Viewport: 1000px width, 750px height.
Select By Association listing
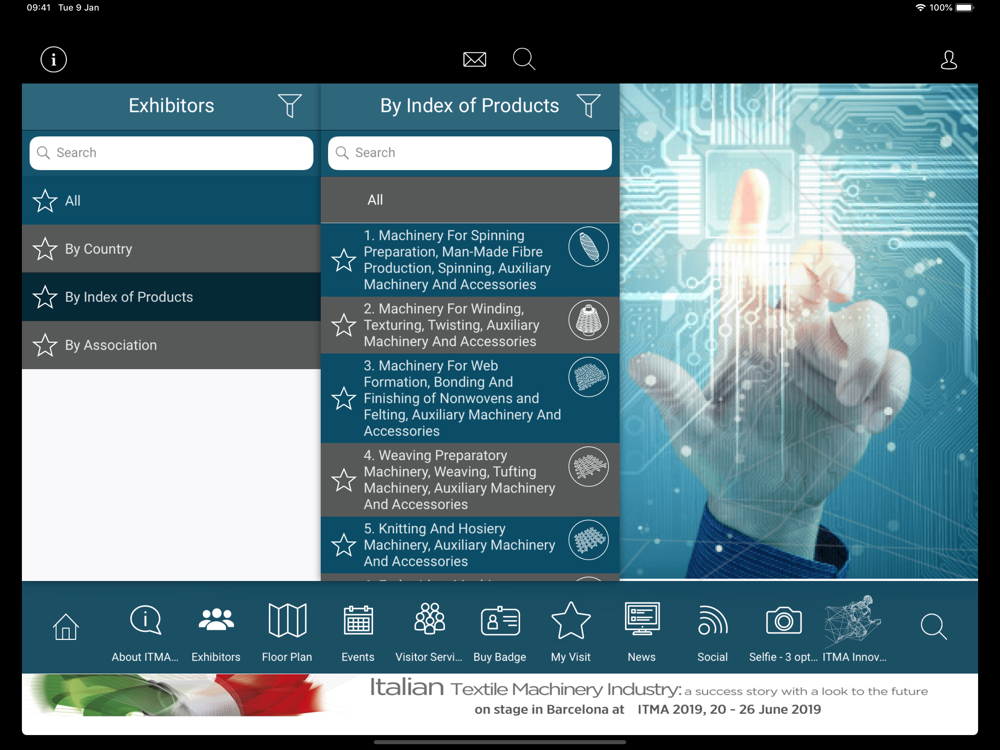tap(171, 345)
